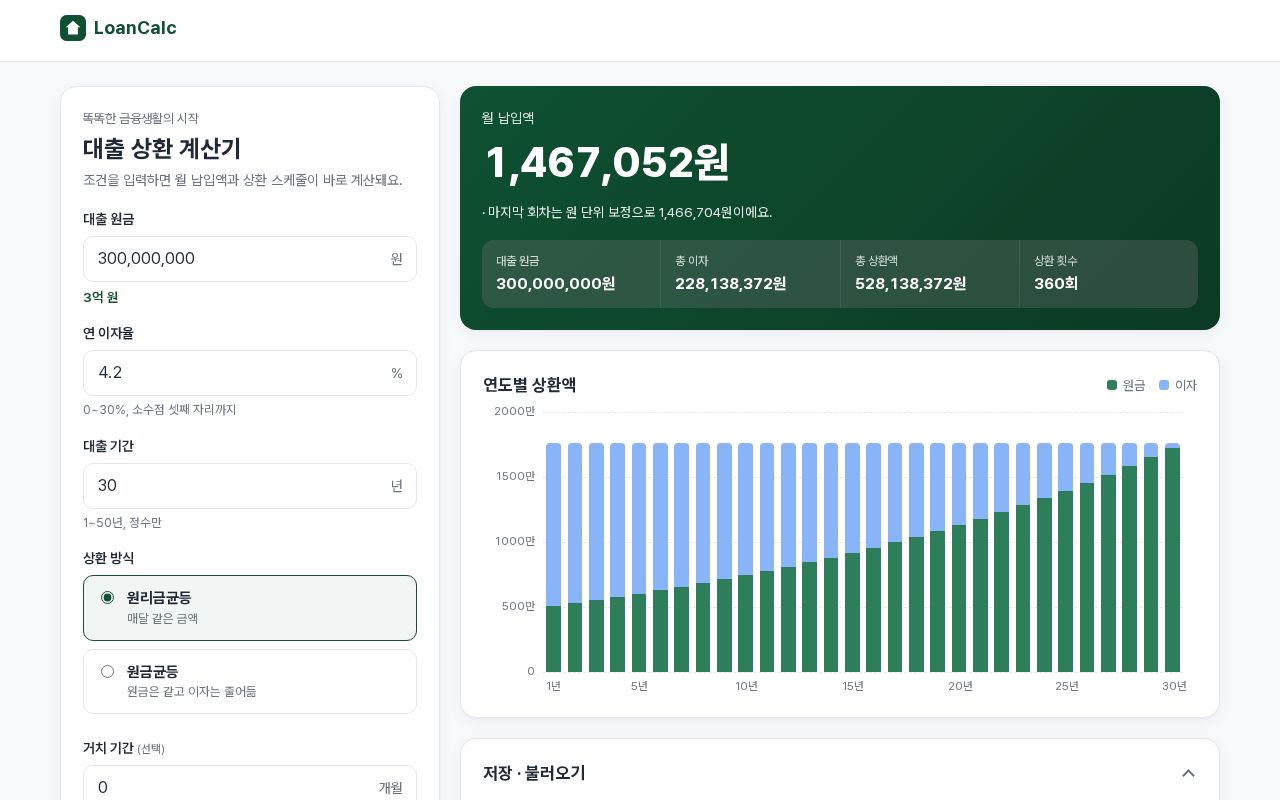
Task: Click the hint 1~50년, 정수만
Action: coord(122,523)
